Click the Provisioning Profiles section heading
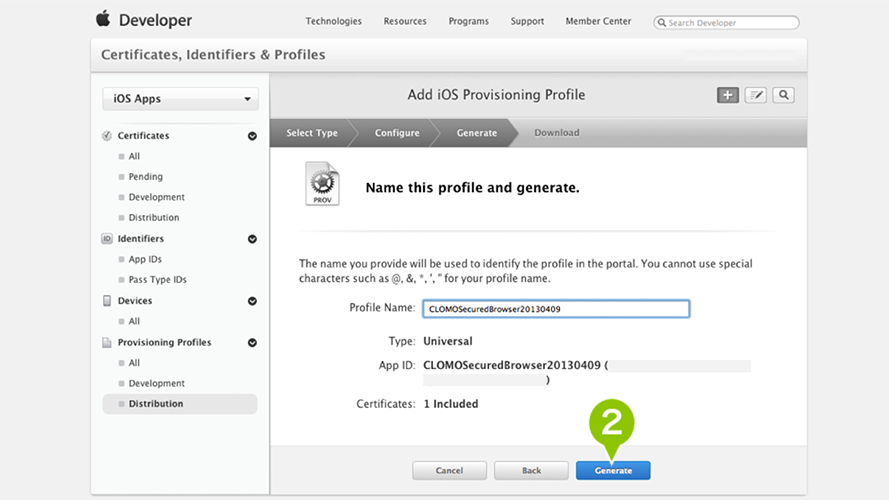Screen dimensions: 889x500 pos(164,342)
